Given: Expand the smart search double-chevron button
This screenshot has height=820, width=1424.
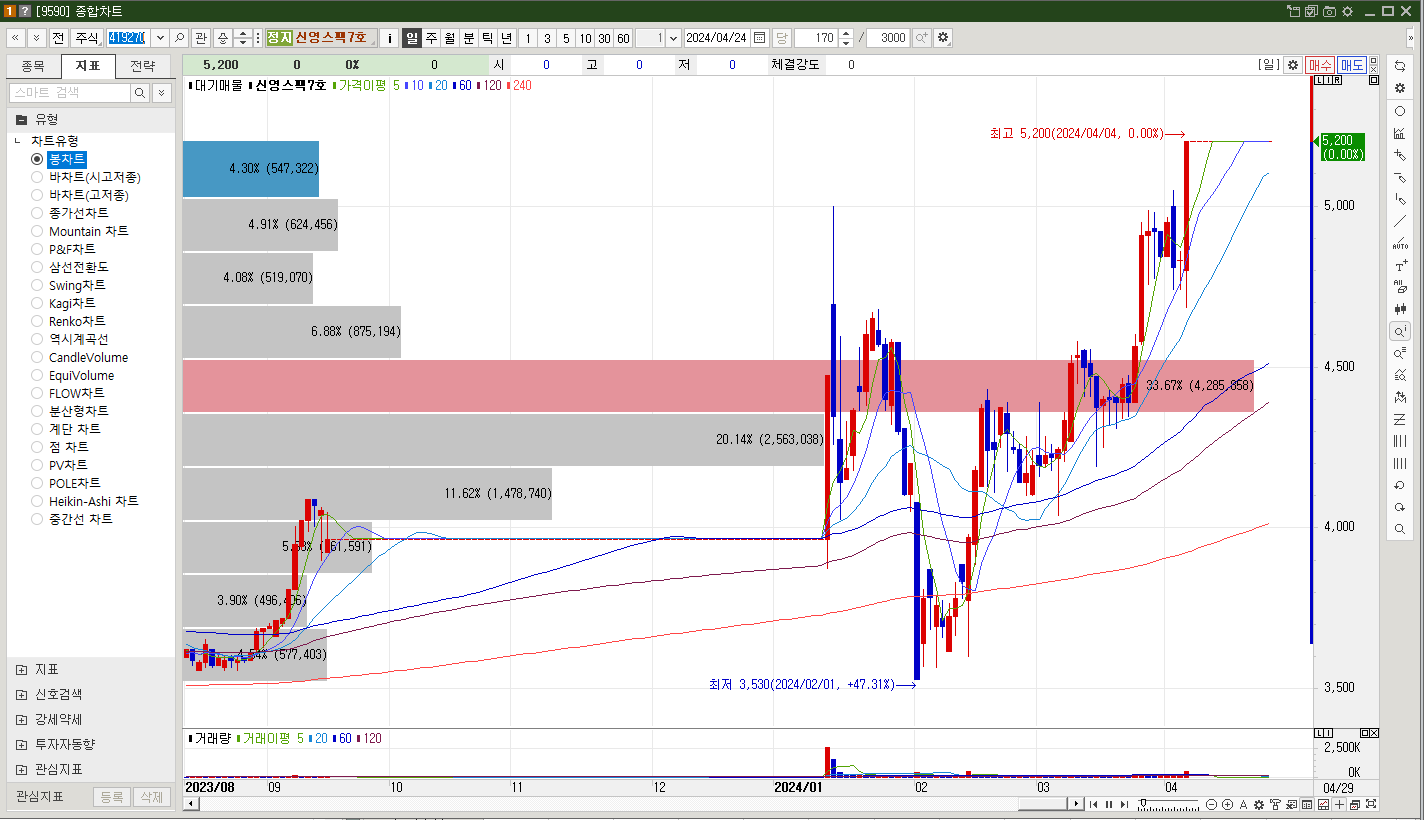Looking at the screenshot, I should [162, 92].
